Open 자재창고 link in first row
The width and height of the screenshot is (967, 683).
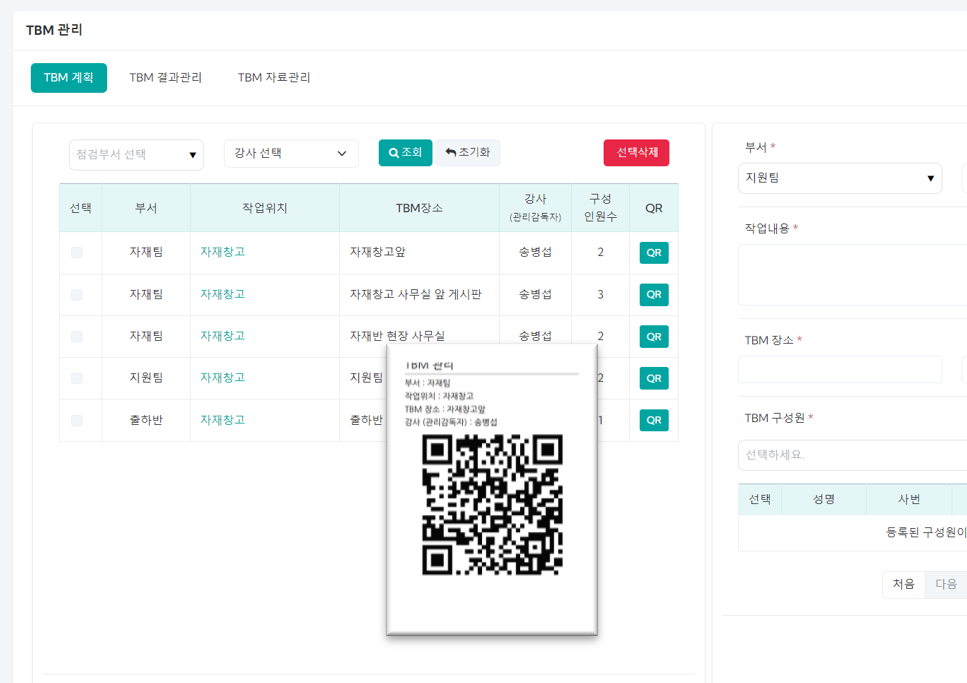222,252
